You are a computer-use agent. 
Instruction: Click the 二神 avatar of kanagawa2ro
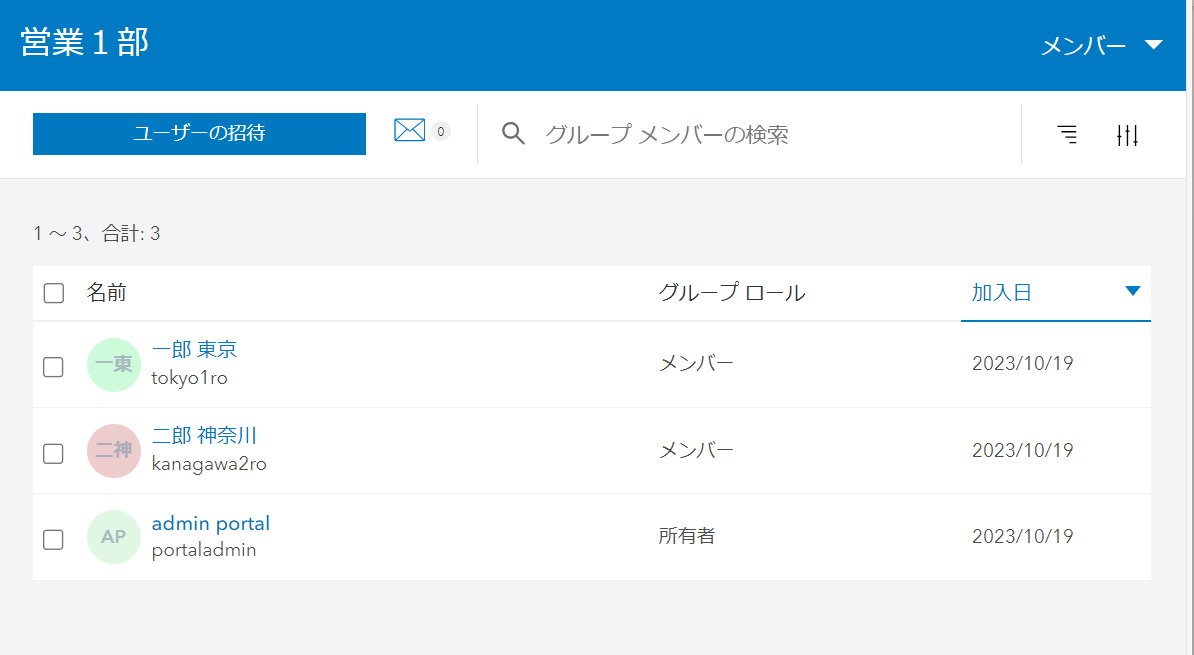coord(113,451)
